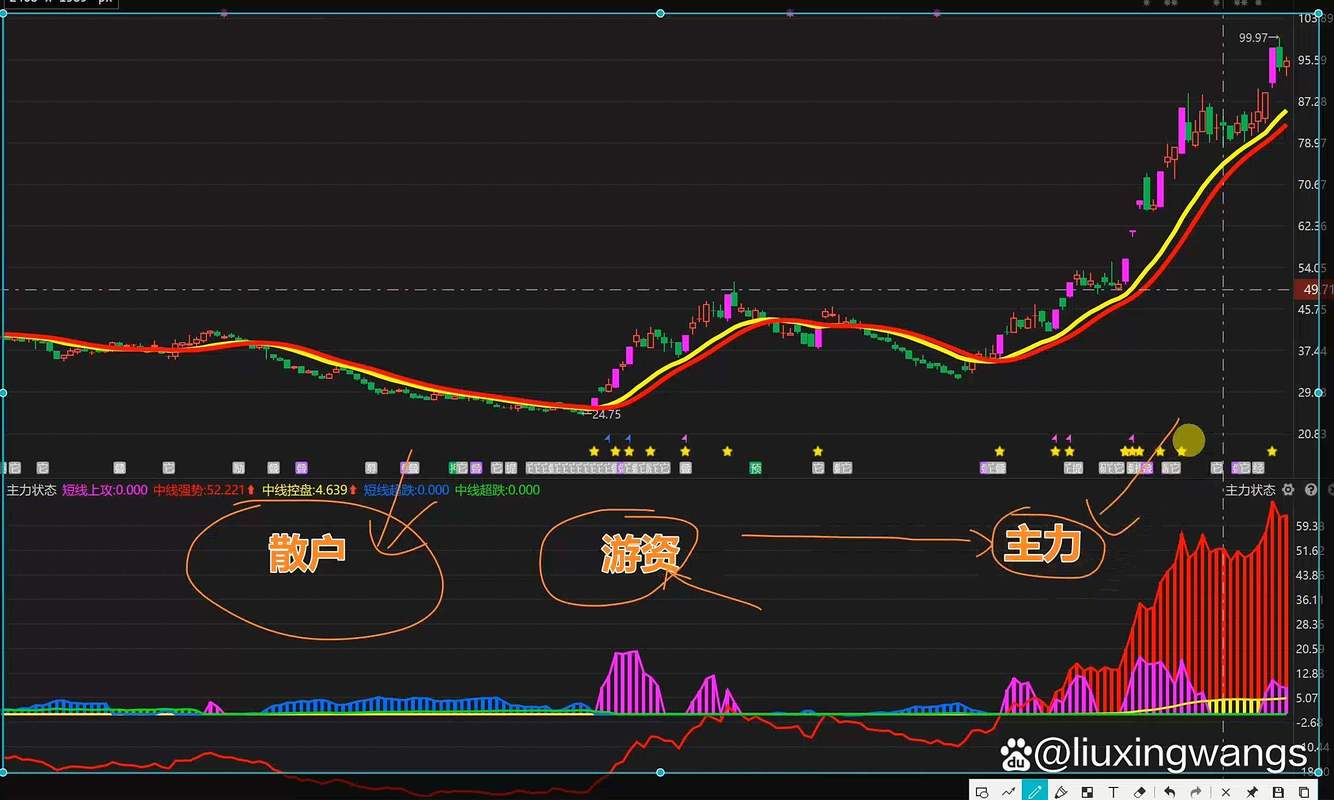Select the polyline arrow drawing tool
Screen dimensions: 1334x800
coord(1008,792)
